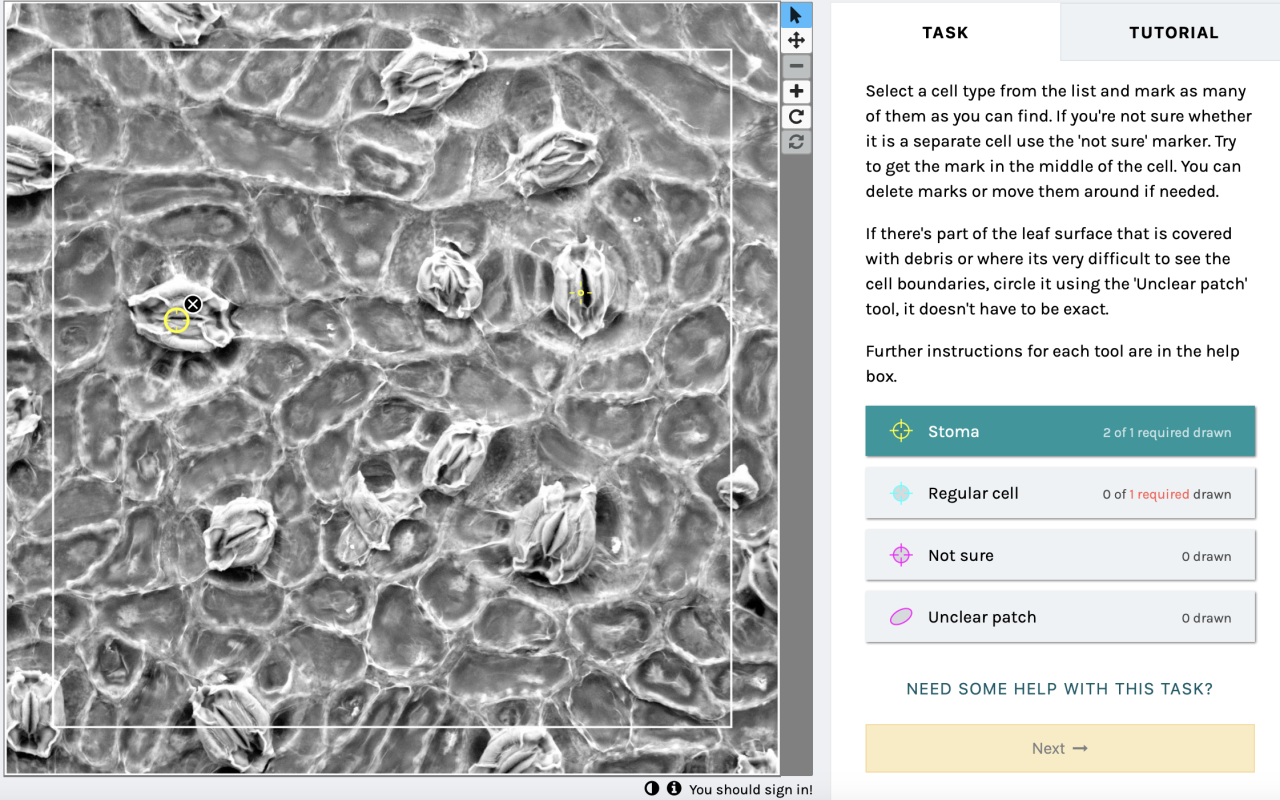Delete the selected stoma mark with the X
This screenshot has height=800, width=1280.
193,303
